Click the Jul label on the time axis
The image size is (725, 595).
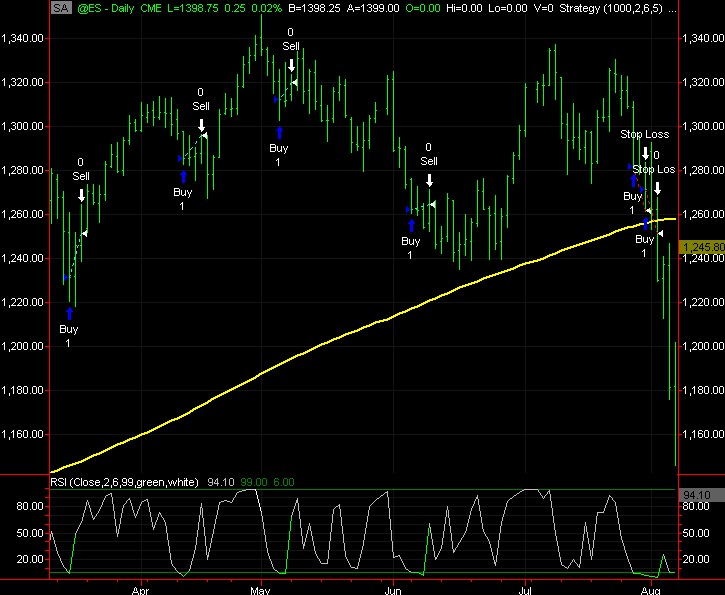tap(525, 590)
